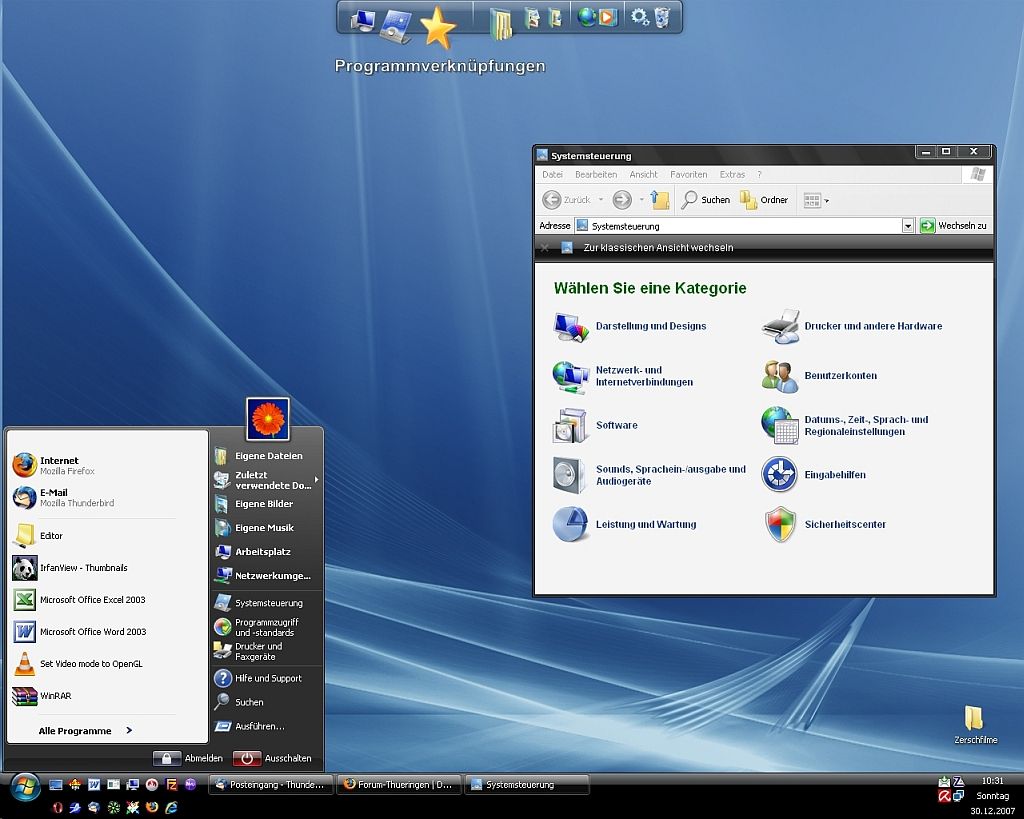This screenshot has height=819, width=1024.
Task: Open the Sicherheitscenter shield icon
Action: point(780,524)
